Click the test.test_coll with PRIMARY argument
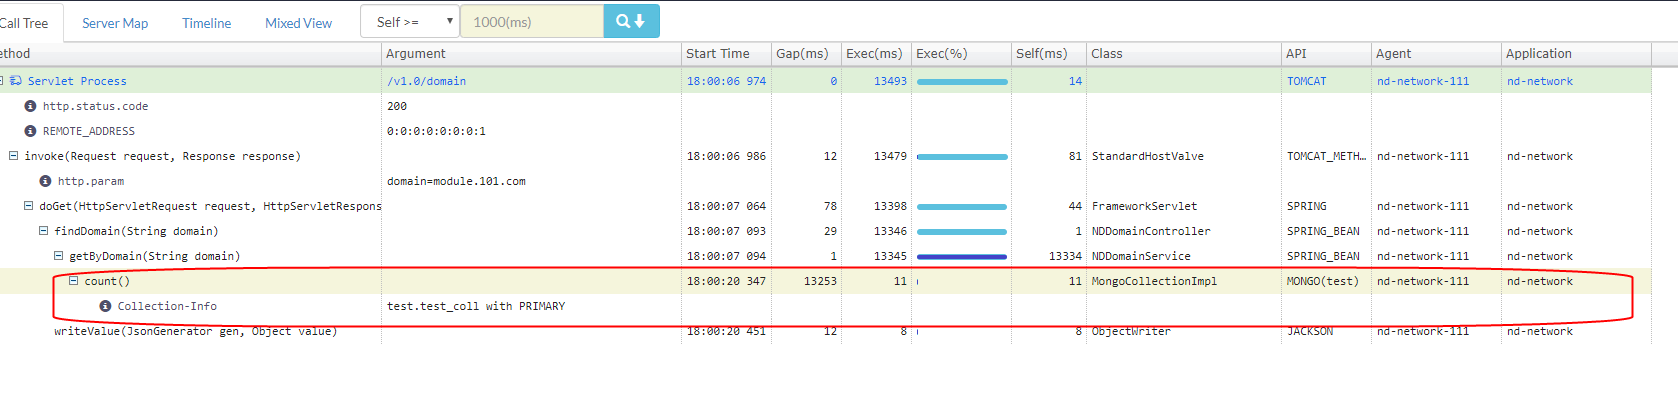 click(x=476, y=306)
